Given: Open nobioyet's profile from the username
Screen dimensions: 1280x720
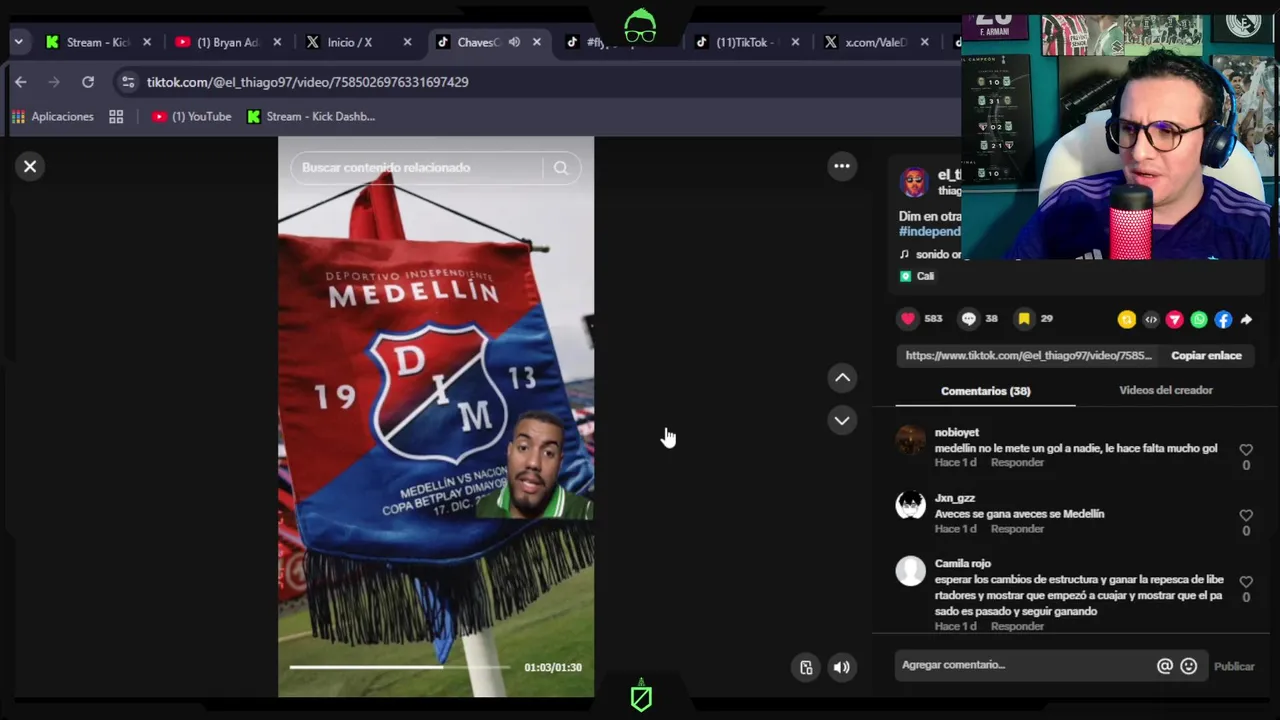Looking at the screenshot, I should 956,432.
